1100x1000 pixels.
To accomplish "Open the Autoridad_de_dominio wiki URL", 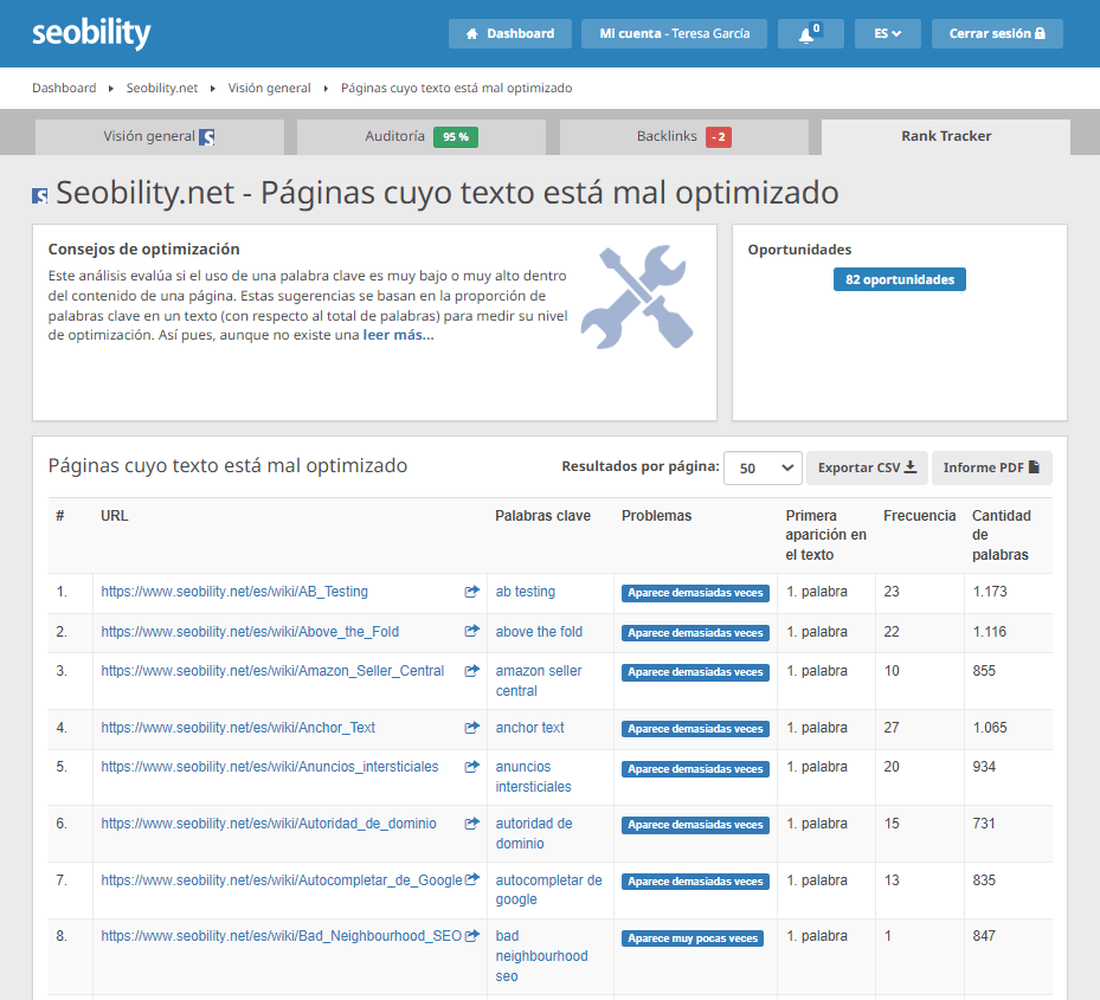I will [269, 823].
